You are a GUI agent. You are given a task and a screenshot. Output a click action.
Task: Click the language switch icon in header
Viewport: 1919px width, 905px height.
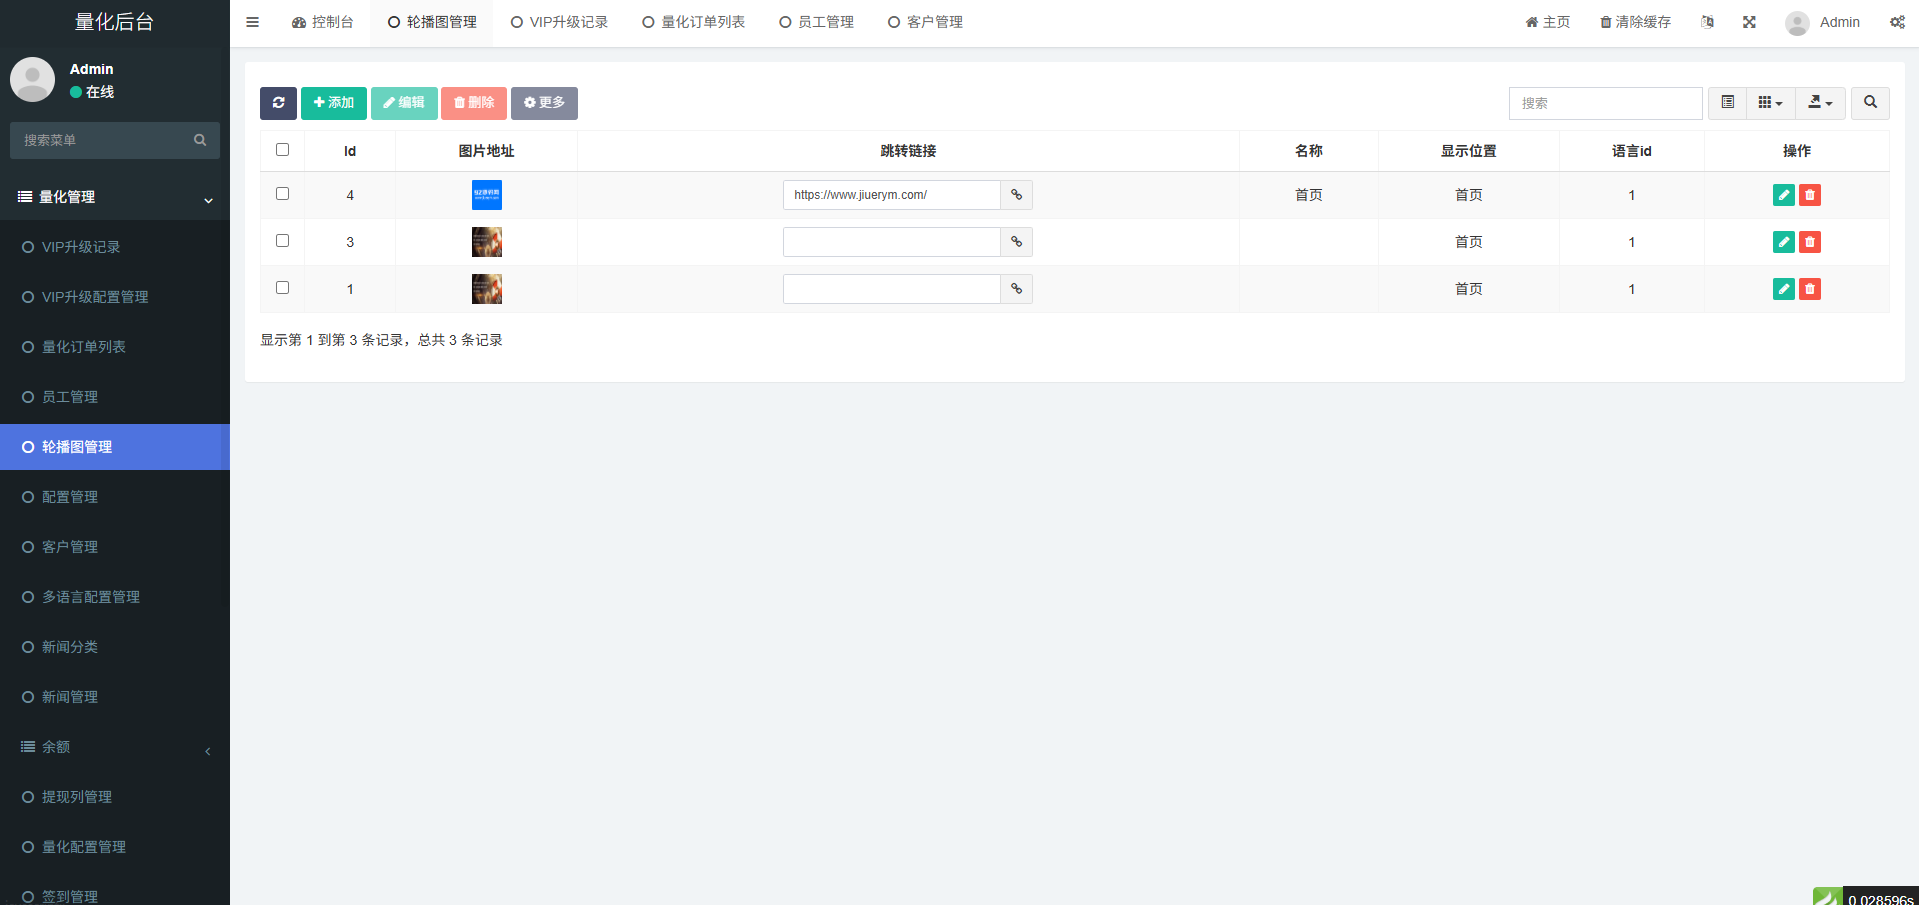click(x=1707, y=22)
